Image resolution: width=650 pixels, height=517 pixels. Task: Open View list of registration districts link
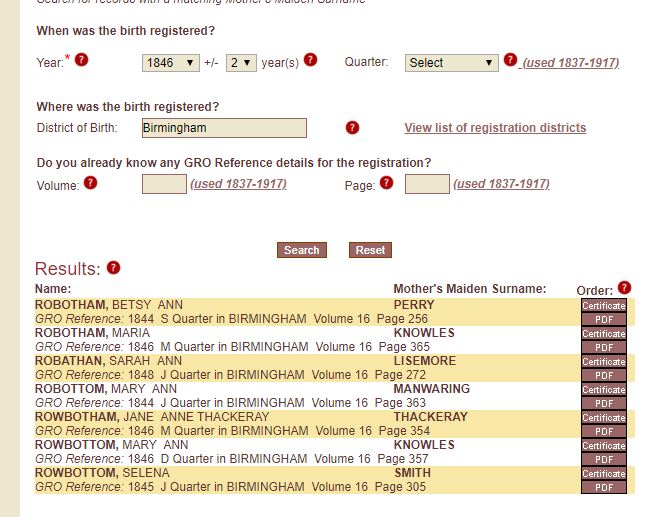495,128
